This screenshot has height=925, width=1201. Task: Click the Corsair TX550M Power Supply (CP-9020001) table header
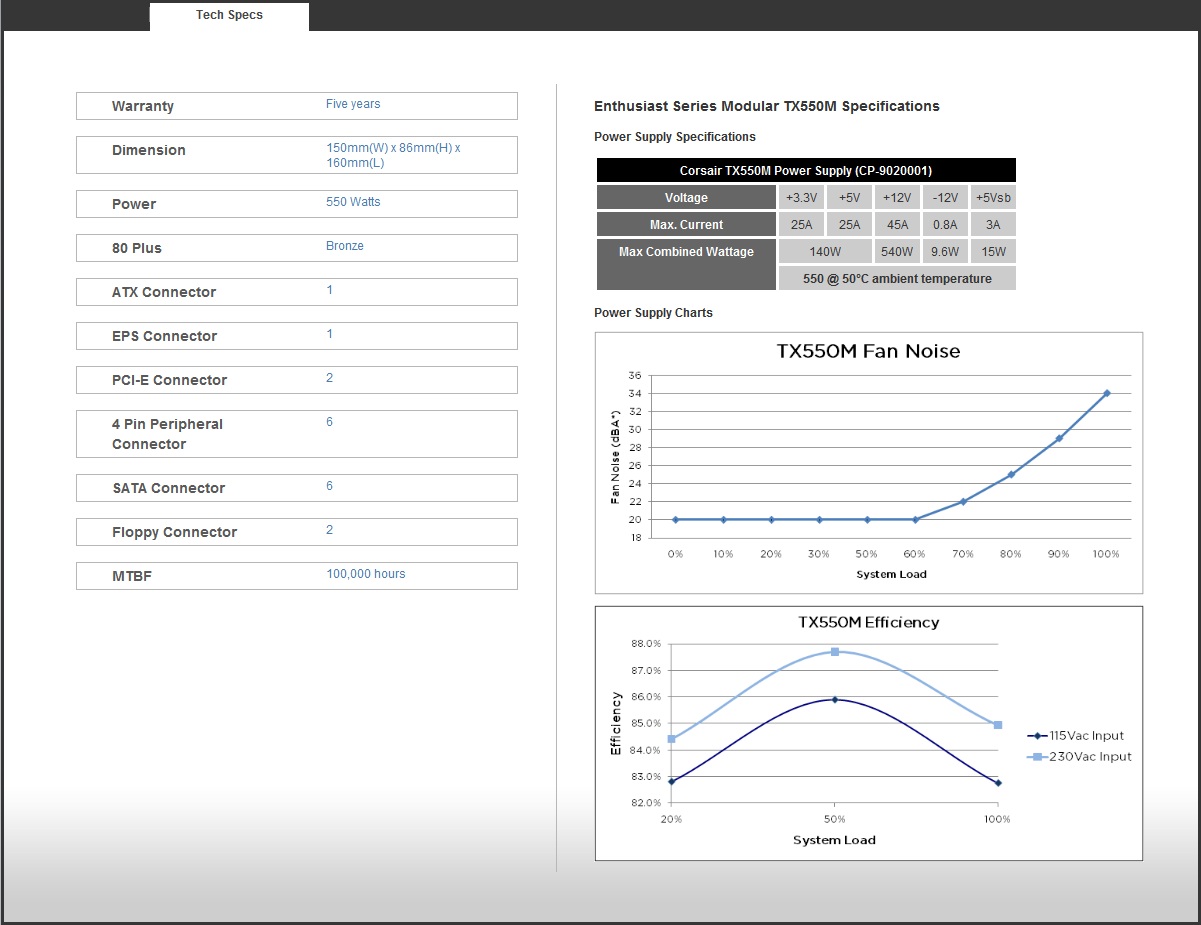[806, 171]
